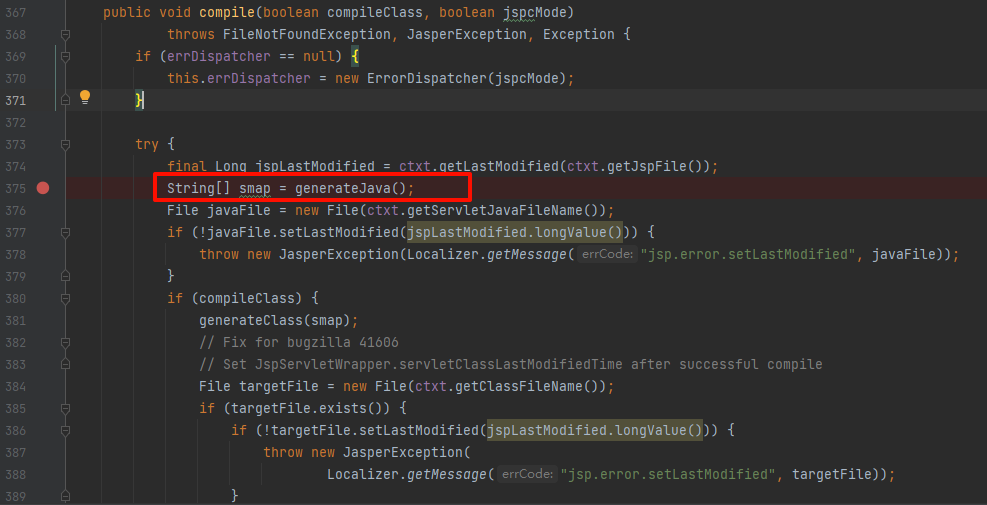
Task: Collapse the errDispatcher if-block at line 369
Action: coord(66,56)
